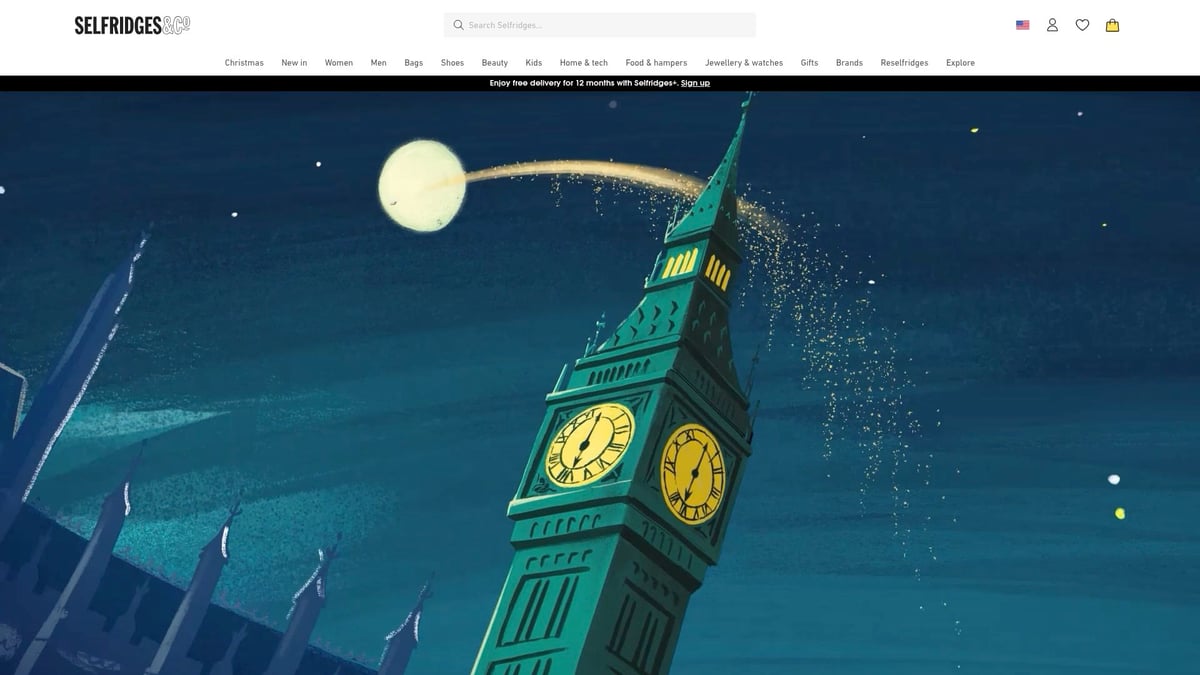Open the account profile icon
This screenshot has height=675, width=1200.
1052,25
